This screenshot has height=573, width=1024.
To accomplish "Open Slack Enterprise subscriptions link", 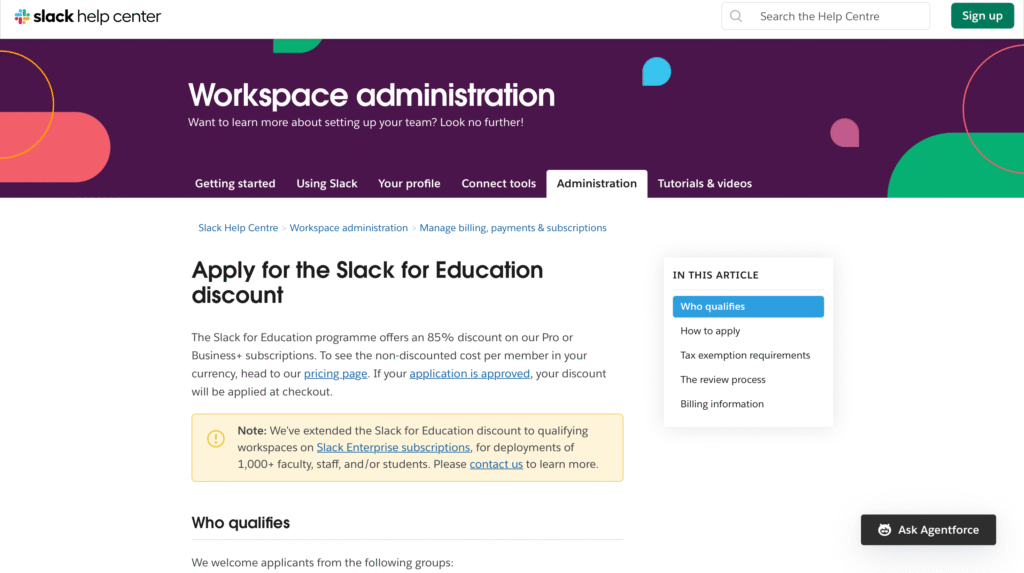I will click(x=393, y=448).
